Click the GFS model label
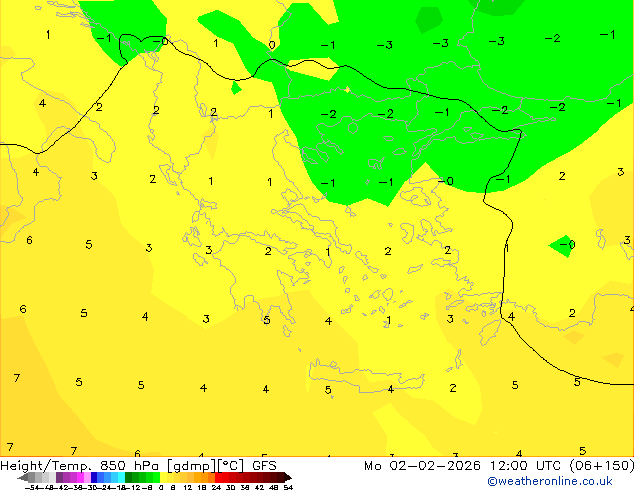The height and width of the screenshot is (490, 634). [264, 466]
